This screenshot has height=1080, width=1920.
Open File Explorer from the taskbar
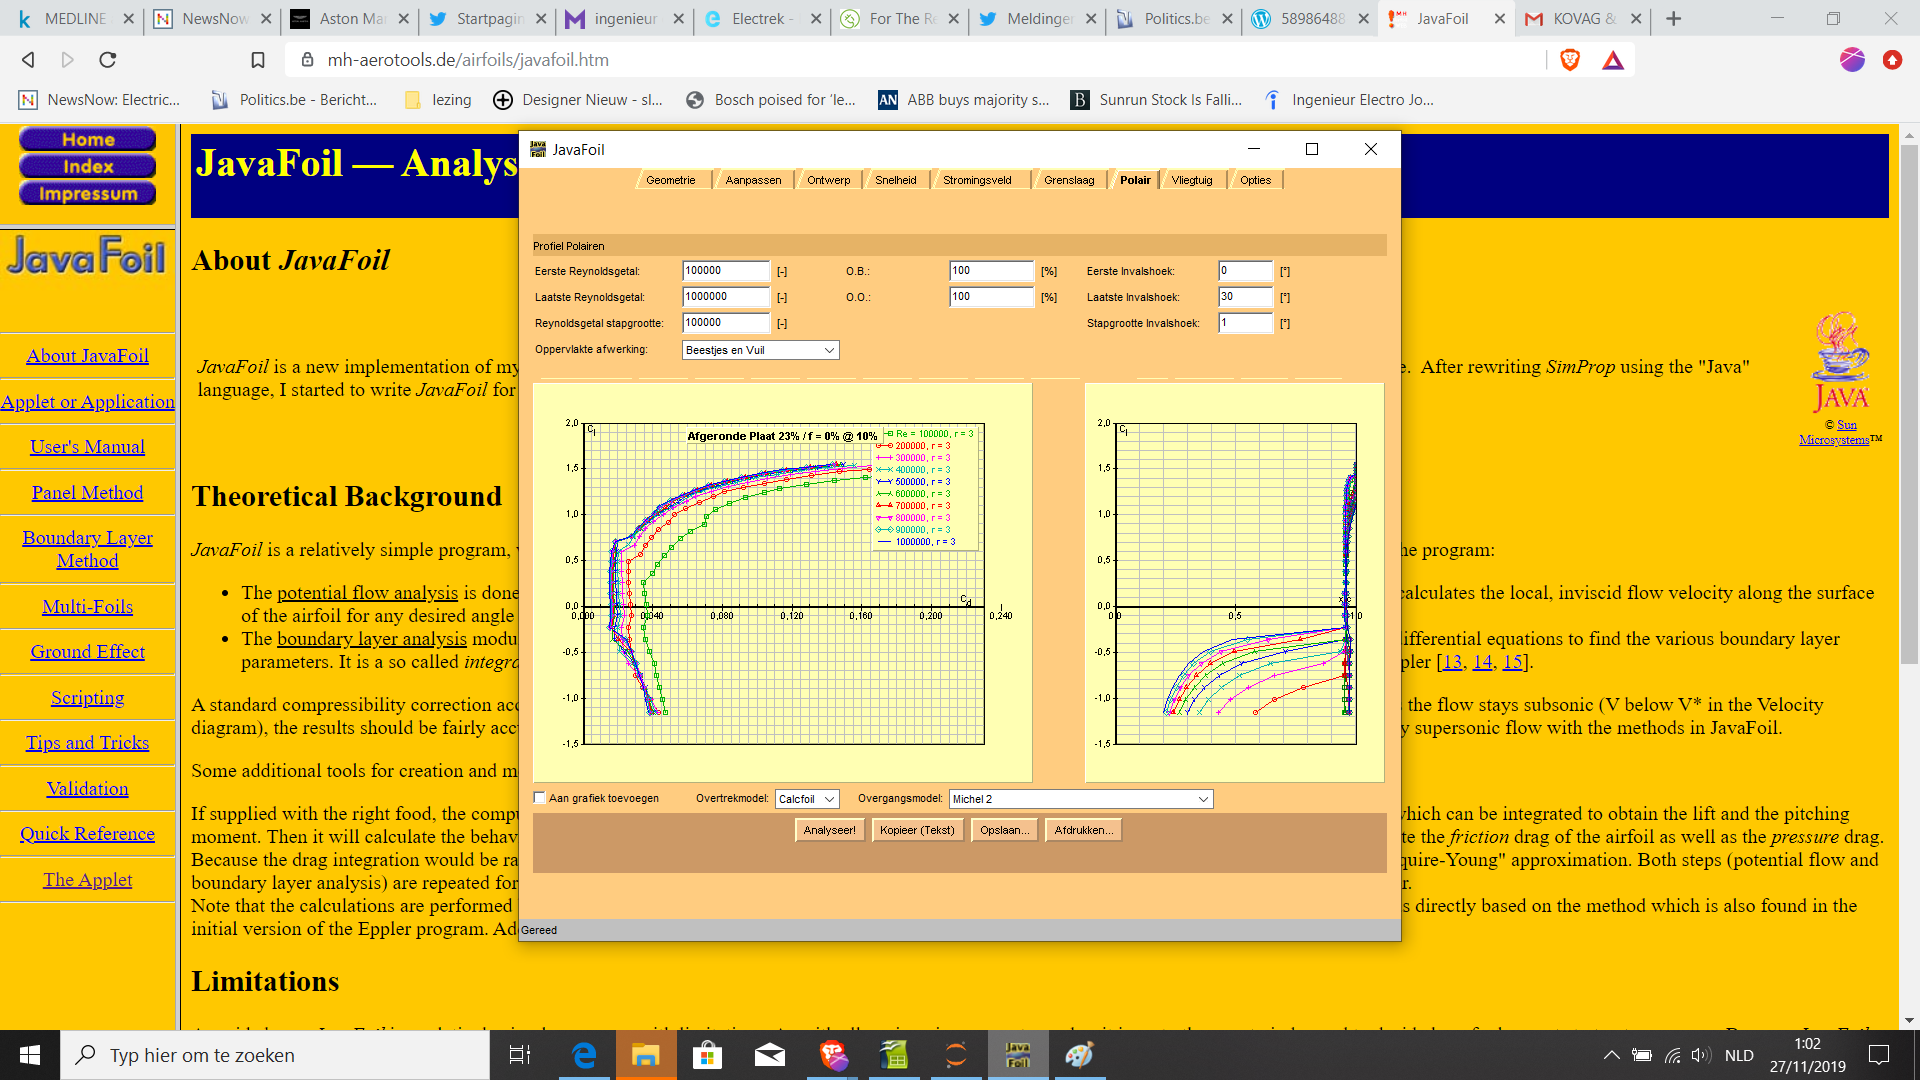(645, 1055)
